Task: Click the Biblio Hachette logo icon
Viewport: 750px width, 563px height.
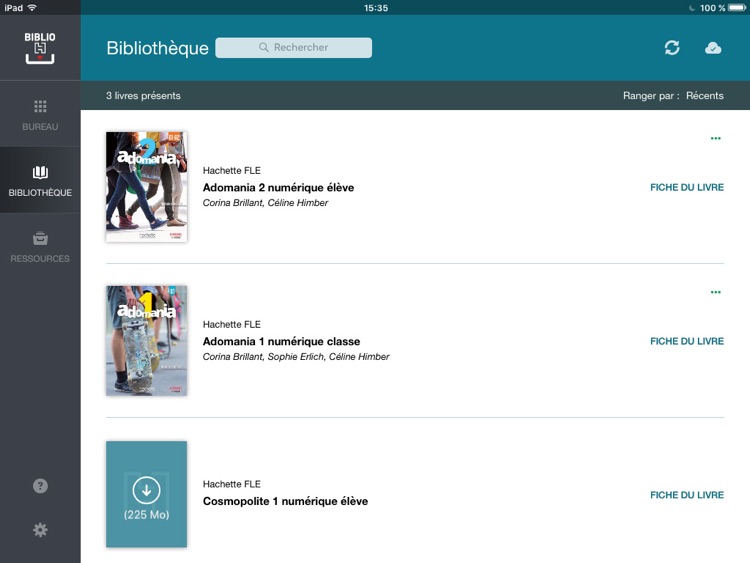Action: click(40, 48)
